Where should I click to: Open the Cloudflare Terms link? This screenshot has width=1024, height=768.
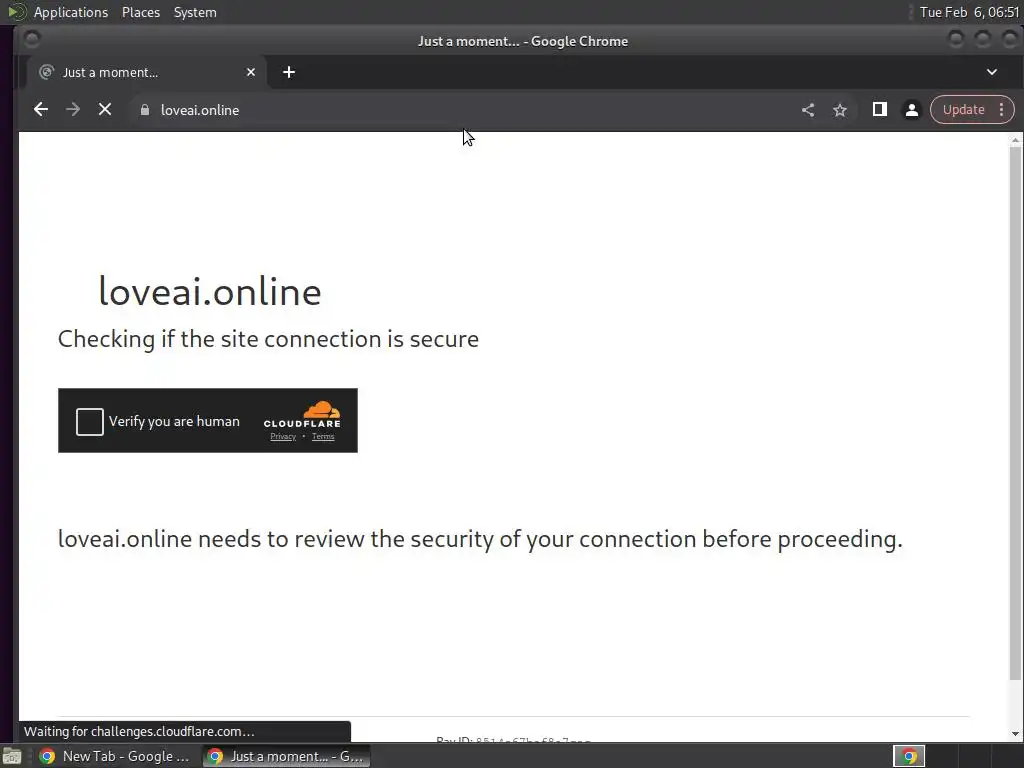[323, 437]
